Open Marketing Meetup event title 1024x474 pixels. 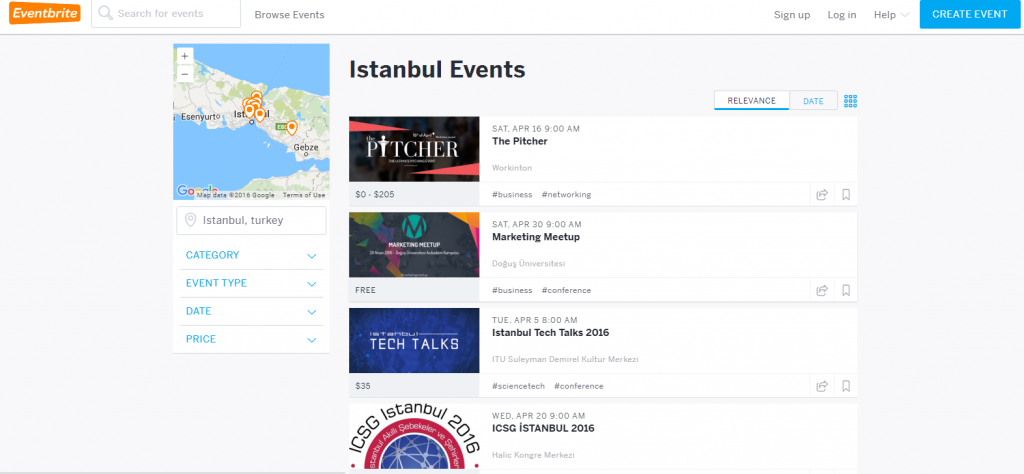tap(536, 236)
